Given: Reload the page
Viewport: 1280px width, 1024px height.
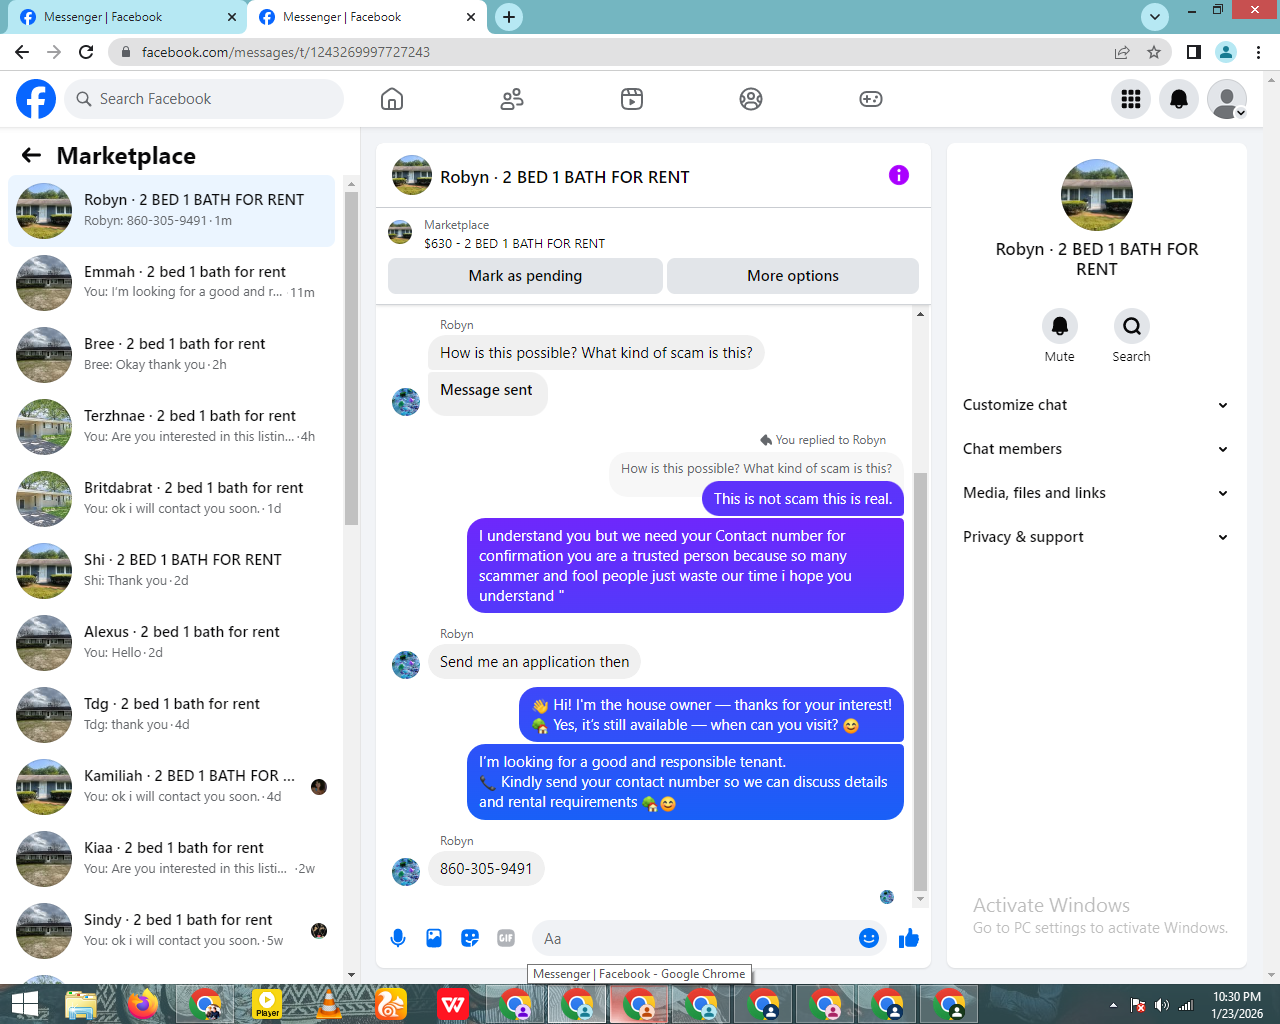Looking at the screenshot, I should click(x=86, y=52).
